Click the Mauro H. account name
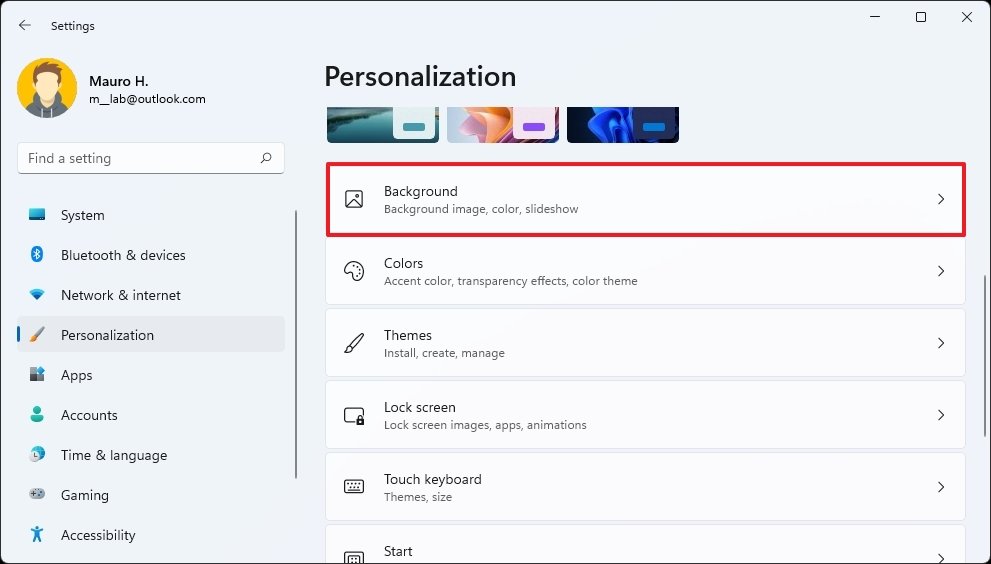The height and width of the screenshot is (564, 991). point(119,81)
